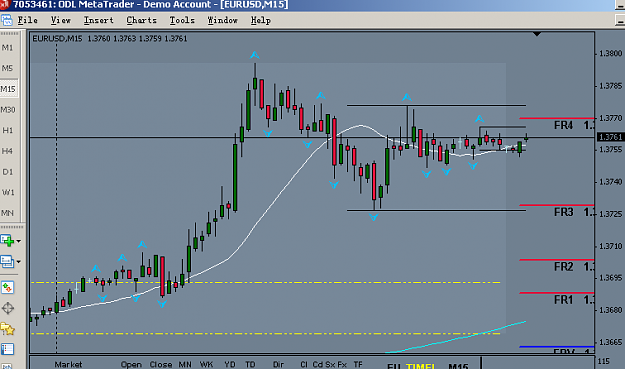Expand the Profiles dropdown arrow
This screenshot has height=369, width=625.
coord(18,262)
